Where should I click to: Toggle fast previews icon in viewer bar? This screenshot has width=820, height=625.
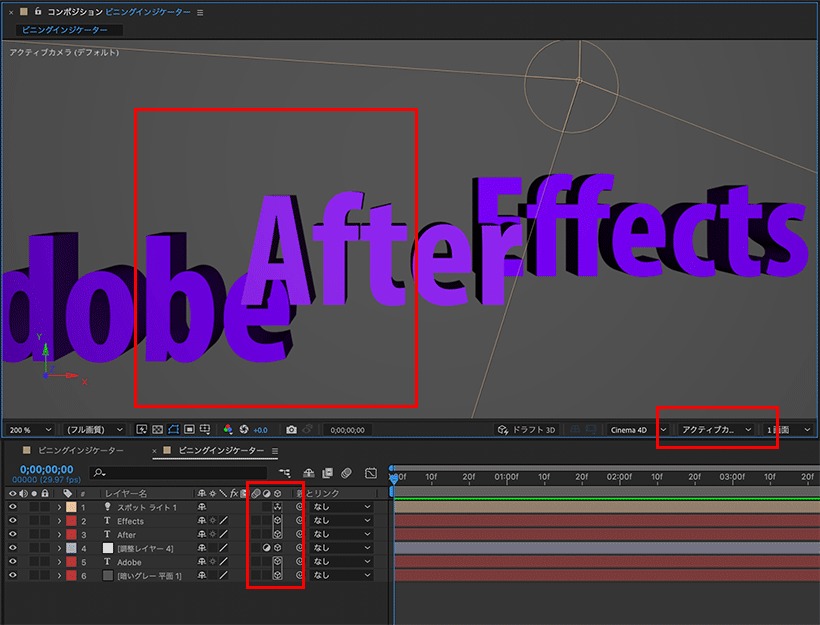point(141,429)
